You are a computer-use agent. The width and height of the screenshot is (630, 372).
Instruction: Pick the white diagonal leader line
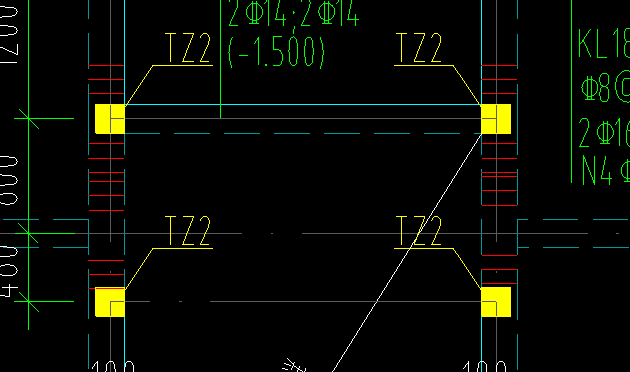pyautogui.click(x=407, y=253)
